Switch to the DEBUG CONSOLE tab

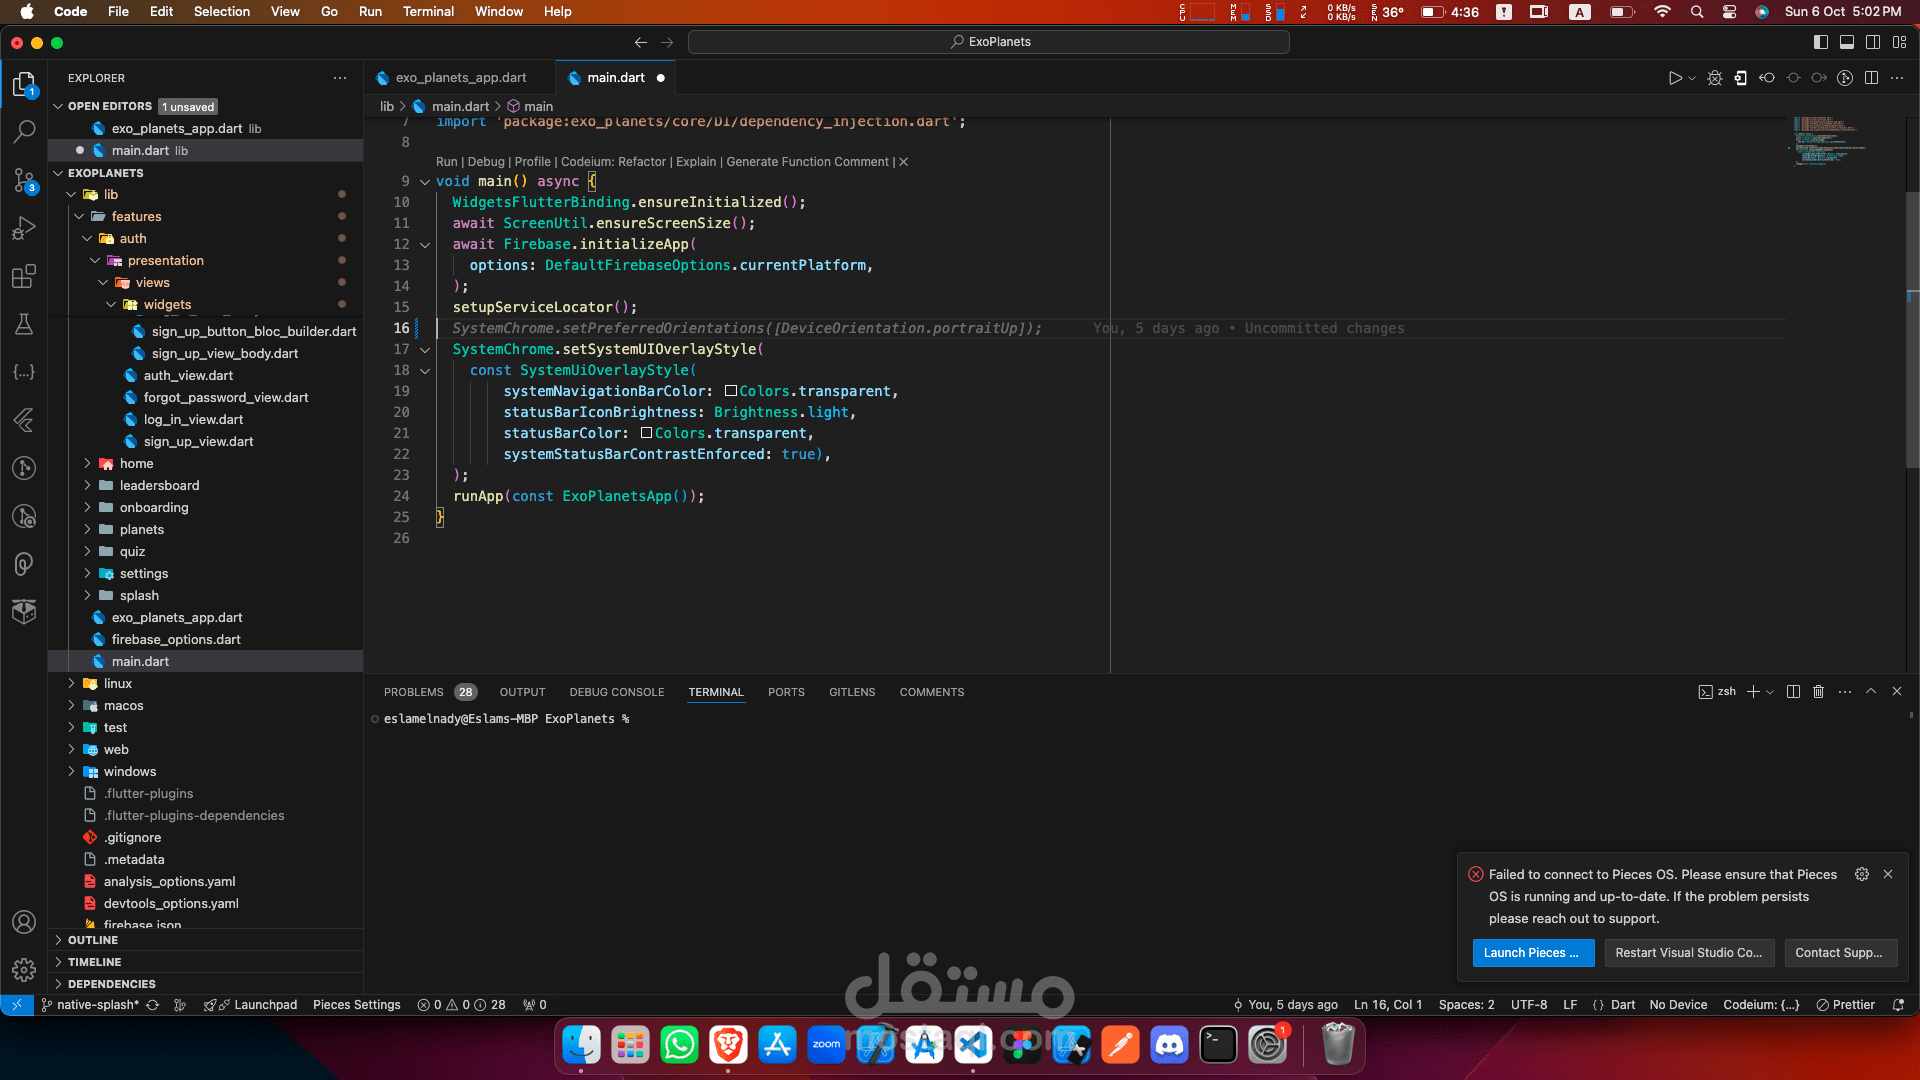coord(616,692)
